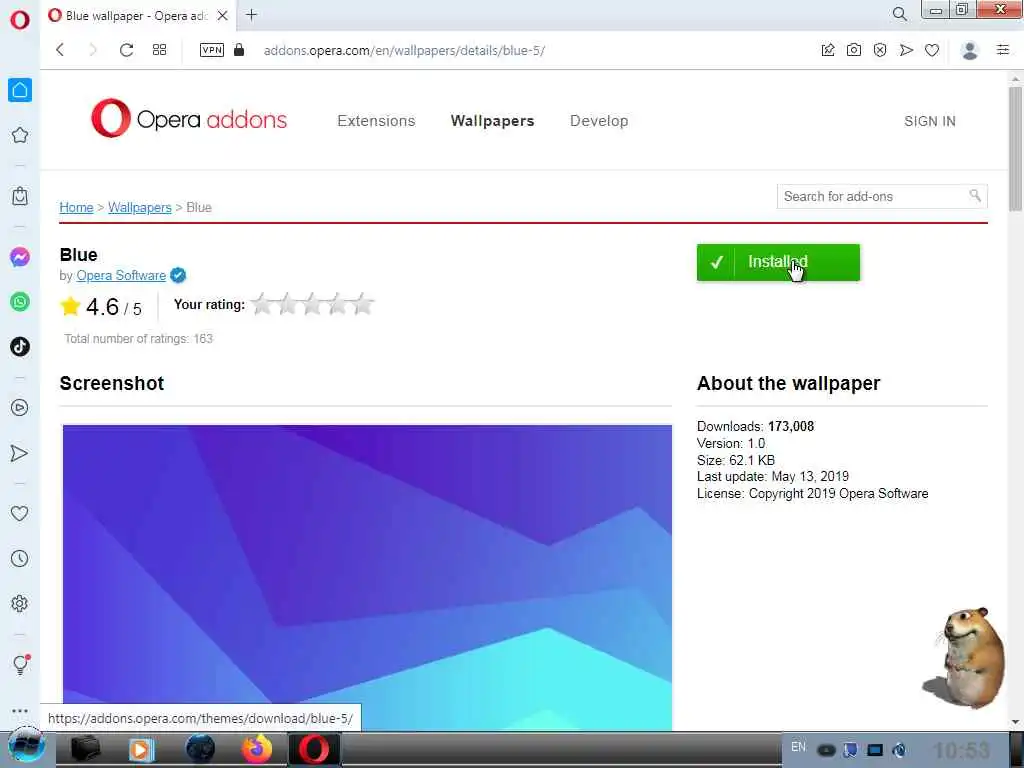Viewport: 1024px width, 768px height.
Task: Open Bookmarks star in sidebar
Action: [20, 135]
